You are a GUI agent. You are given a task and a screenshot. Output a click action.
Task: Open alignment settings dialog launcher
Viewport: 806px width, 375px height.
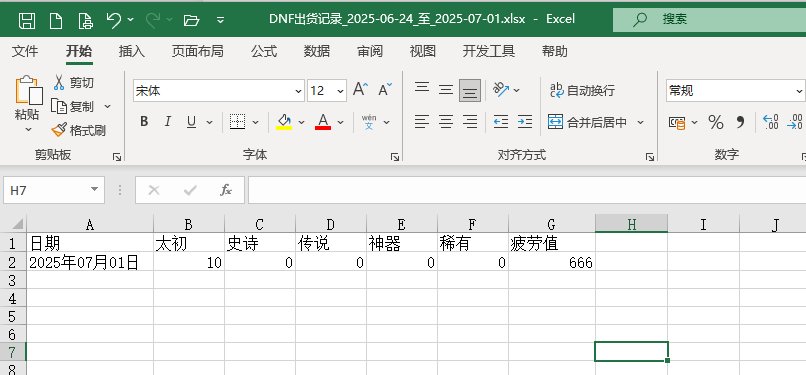coord(650,157)
